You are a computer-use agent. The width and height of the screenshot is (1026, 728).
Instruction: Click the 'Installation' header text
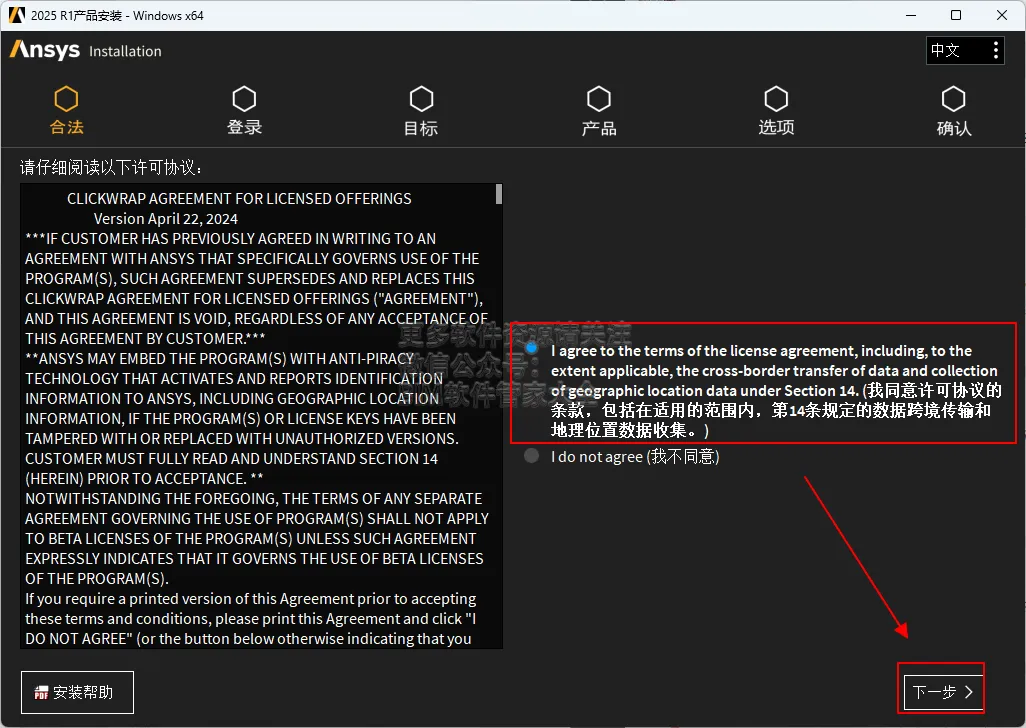point(125,51)
